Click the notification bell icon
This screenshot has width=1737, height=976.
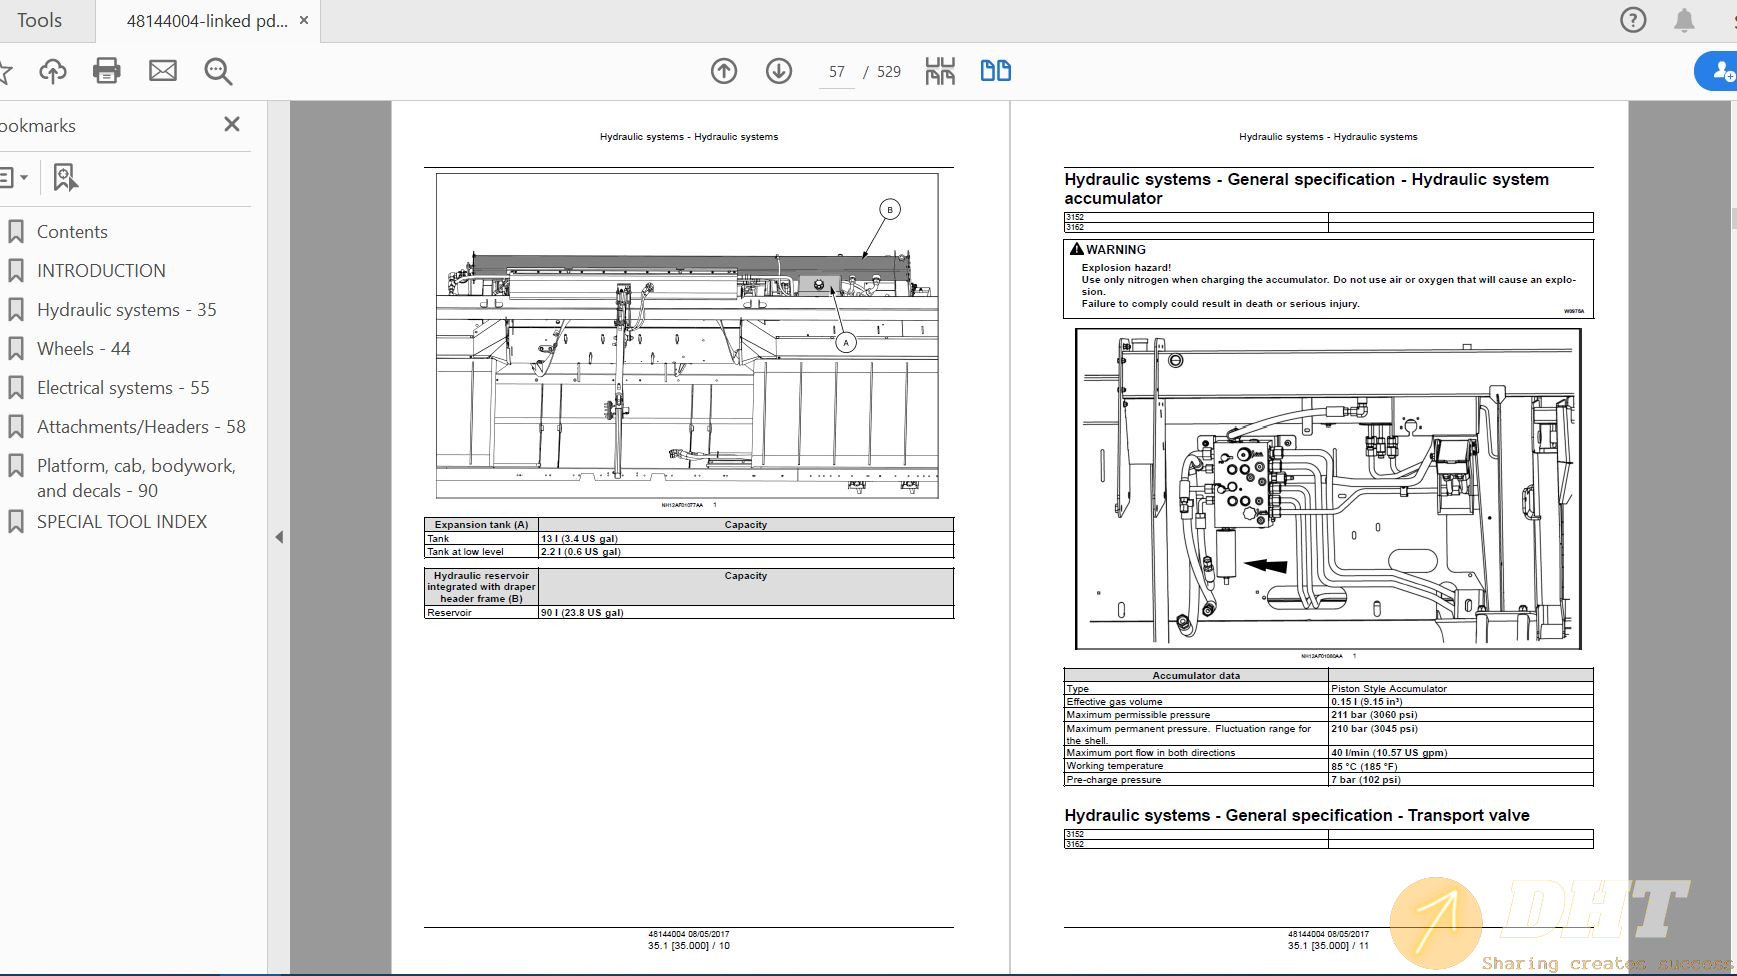(1684, 20)
